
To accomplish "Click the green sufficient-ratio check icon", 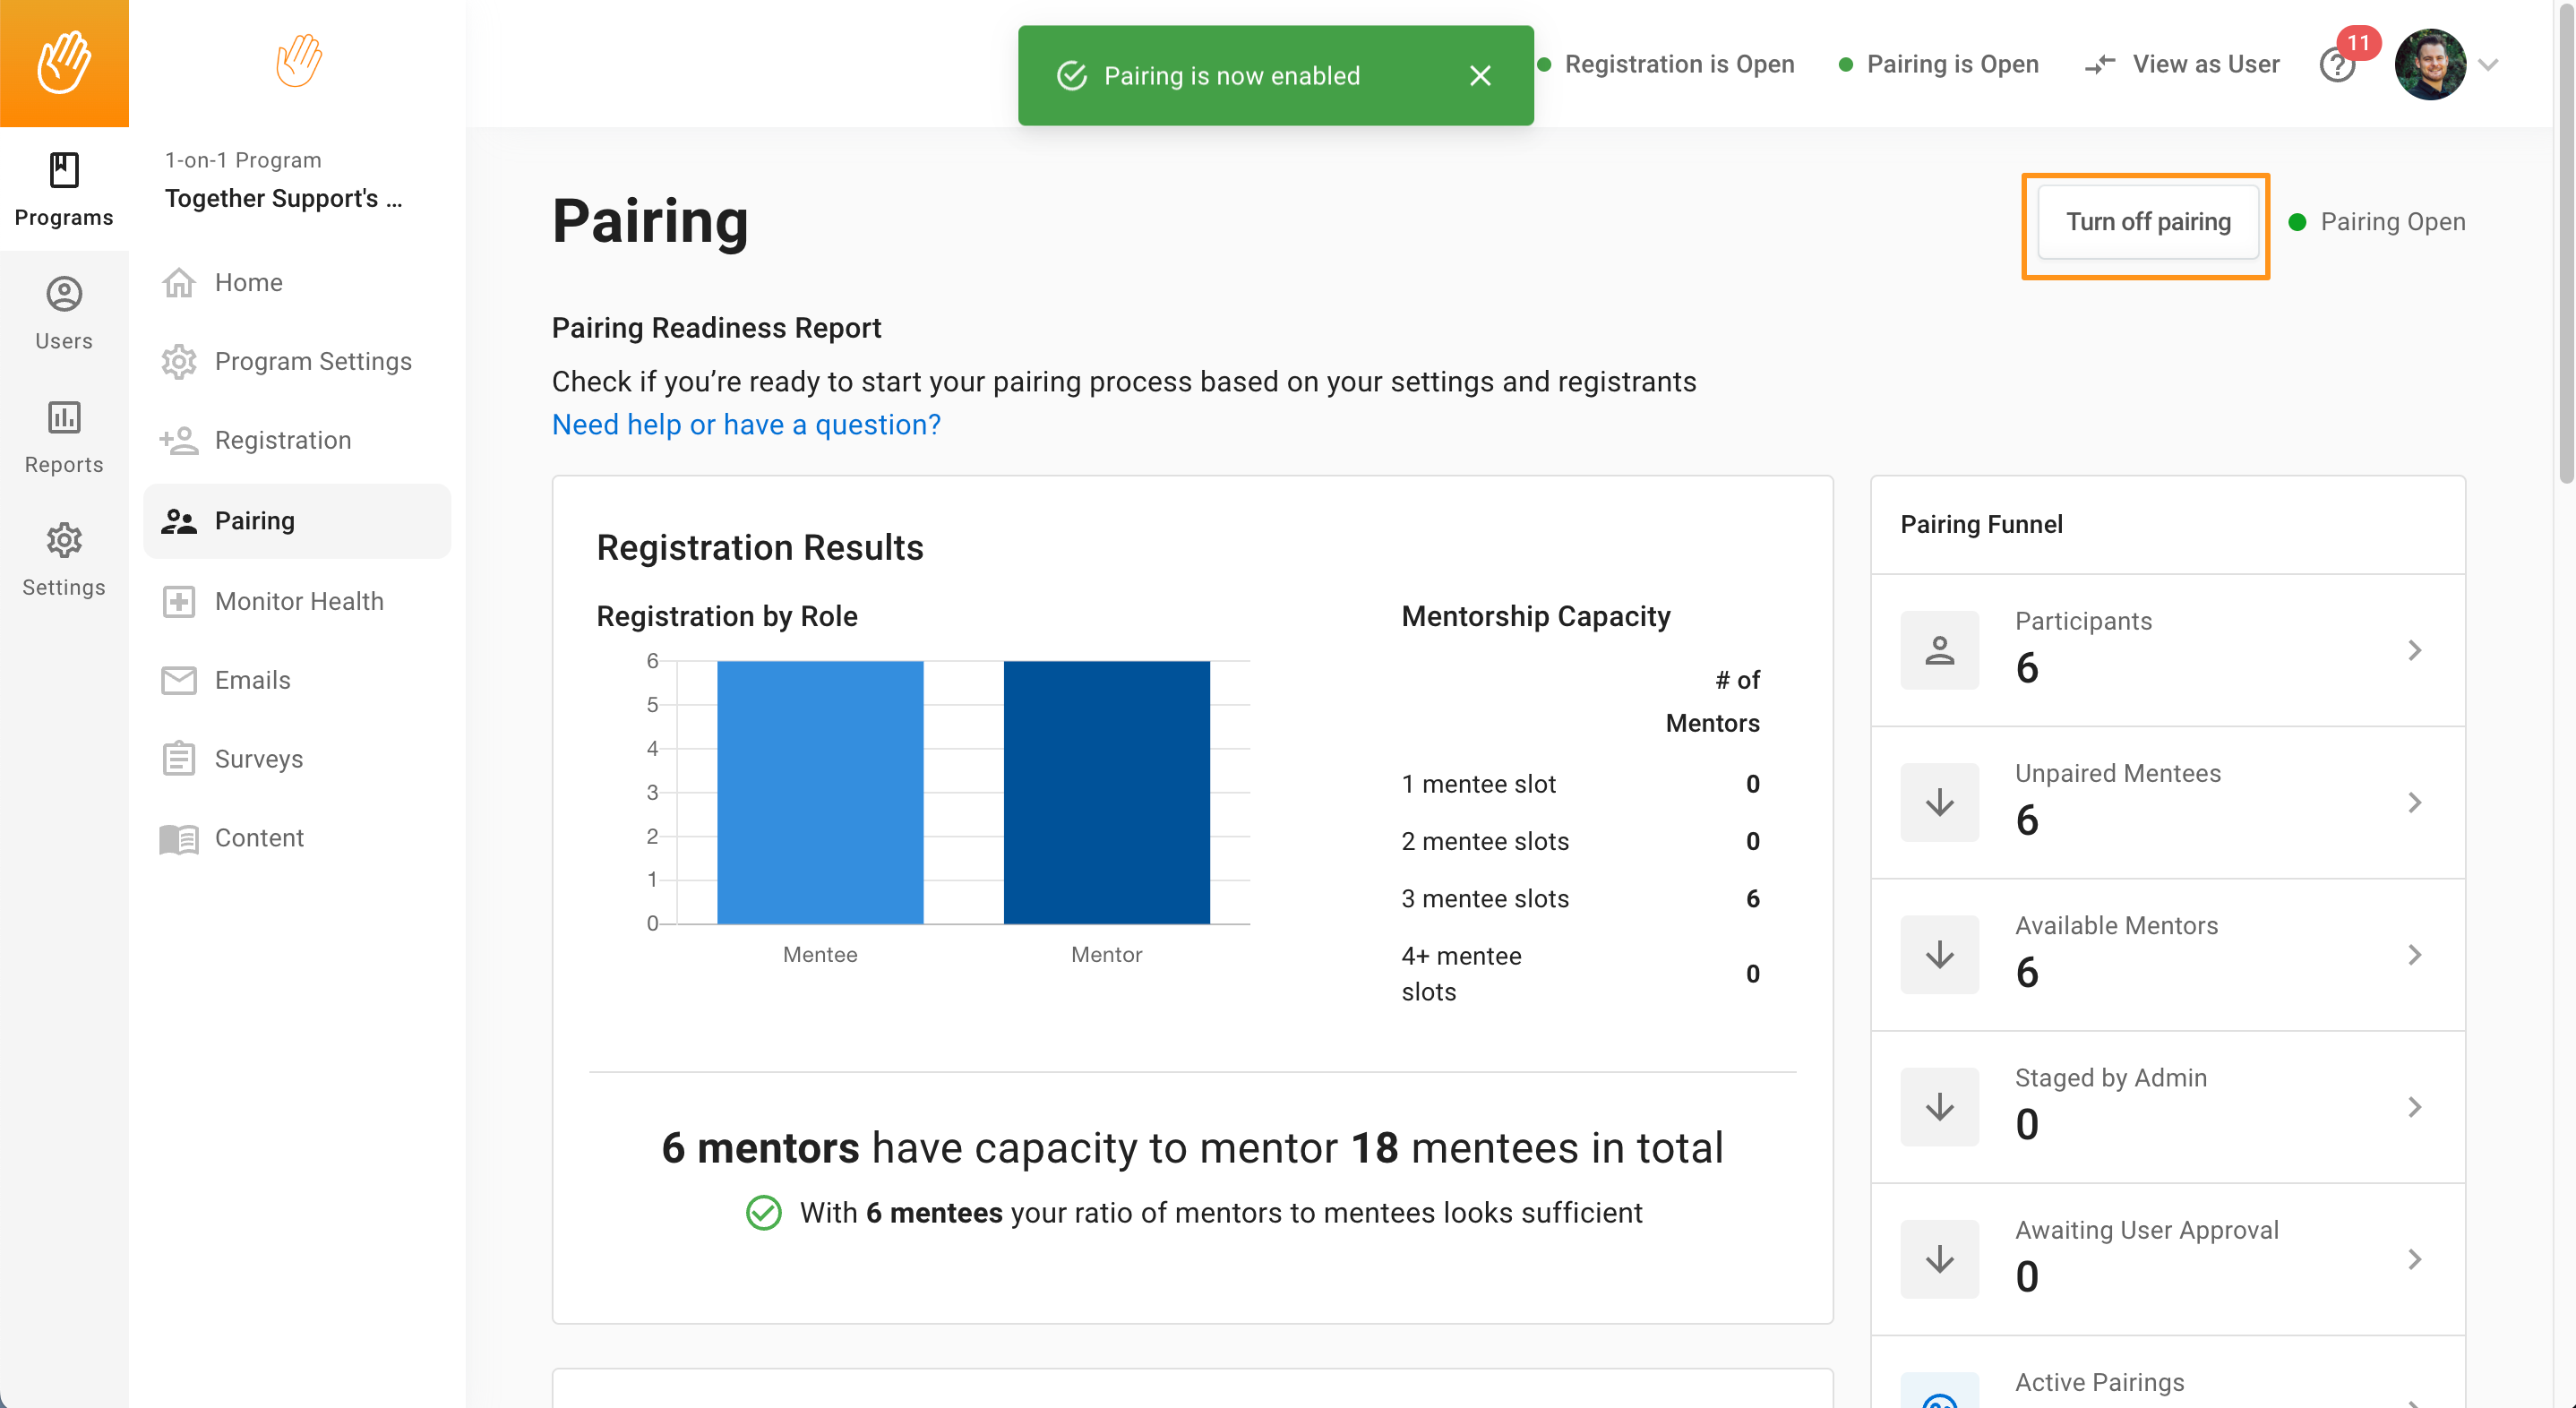I will pos(764,1212).
